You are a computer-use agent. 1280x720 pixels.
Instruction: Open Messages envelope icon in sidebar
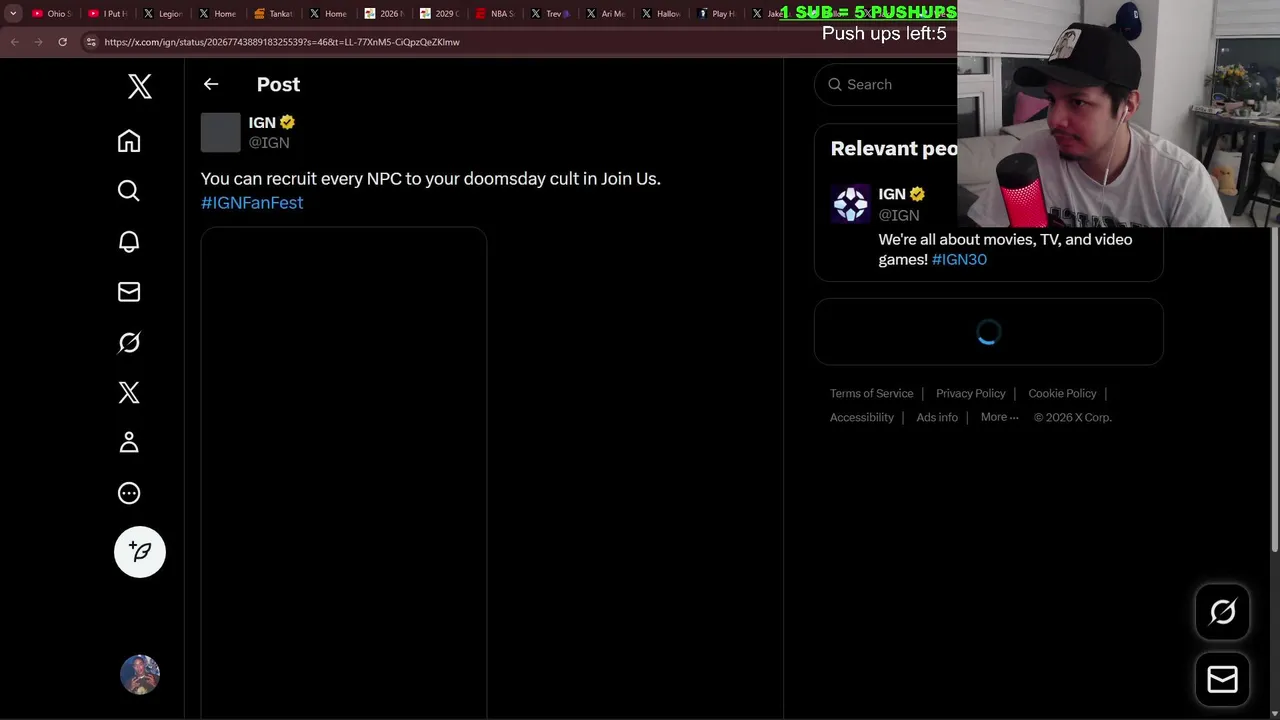click(129, 292)
